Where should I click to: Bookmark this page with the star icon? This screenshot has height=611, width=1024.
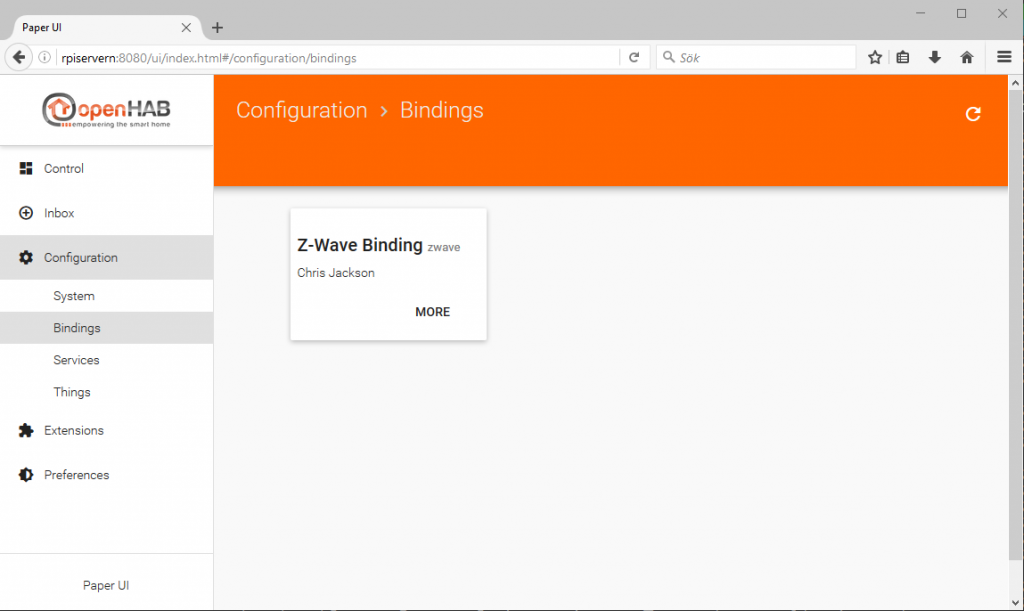875,57
